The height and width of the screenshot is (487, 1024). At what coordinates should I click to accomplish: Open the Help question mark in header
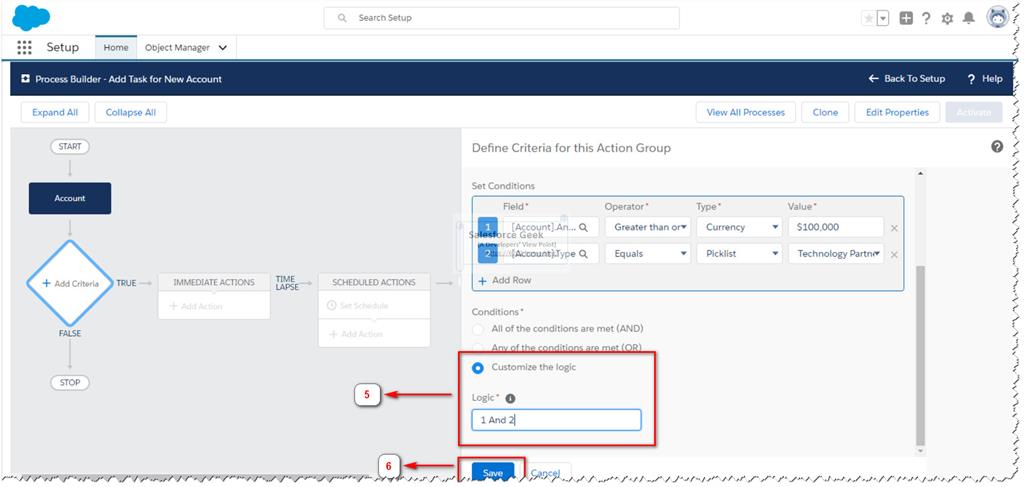coord(926,18)
